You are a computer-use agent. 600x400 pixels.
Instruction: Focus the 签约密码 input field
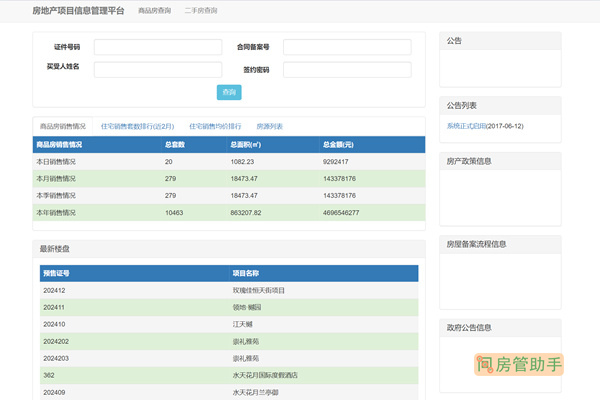(x=347, y=70)
